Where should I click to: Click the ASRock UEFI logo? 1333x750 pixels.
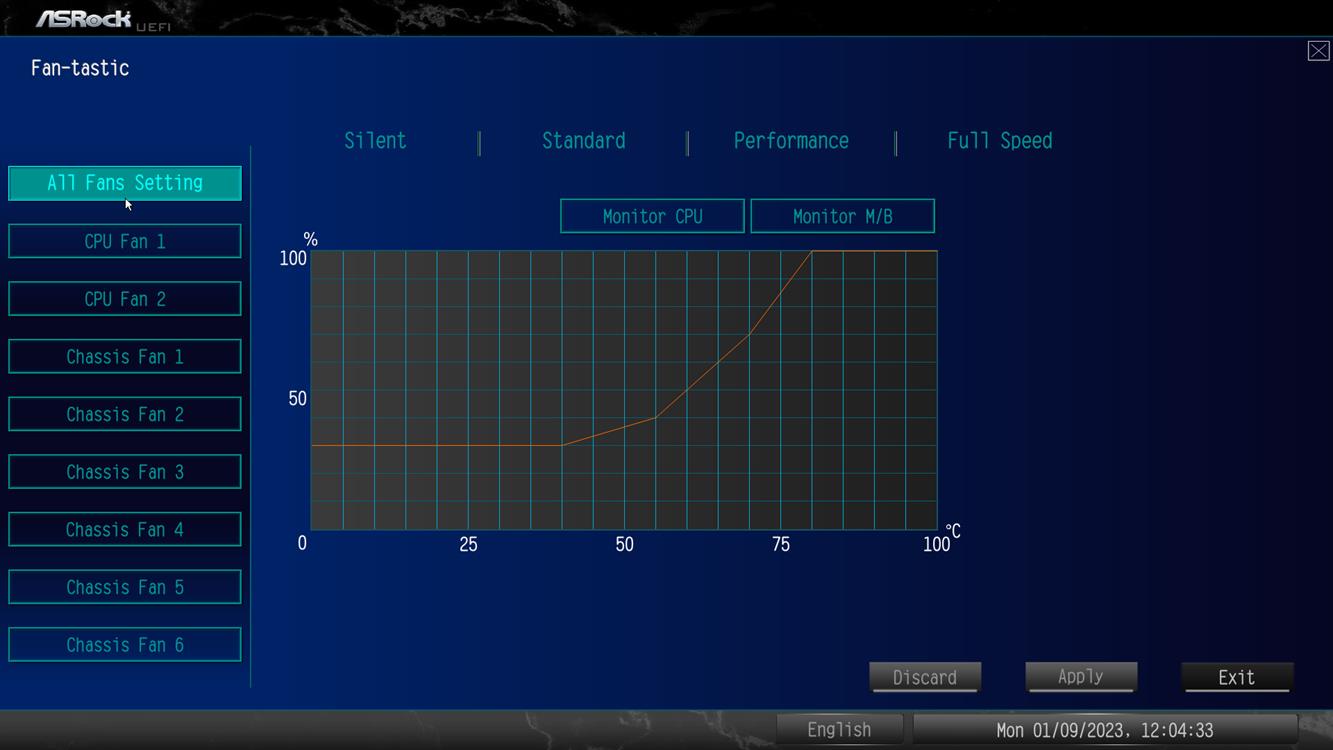click(x=104, y=19)
